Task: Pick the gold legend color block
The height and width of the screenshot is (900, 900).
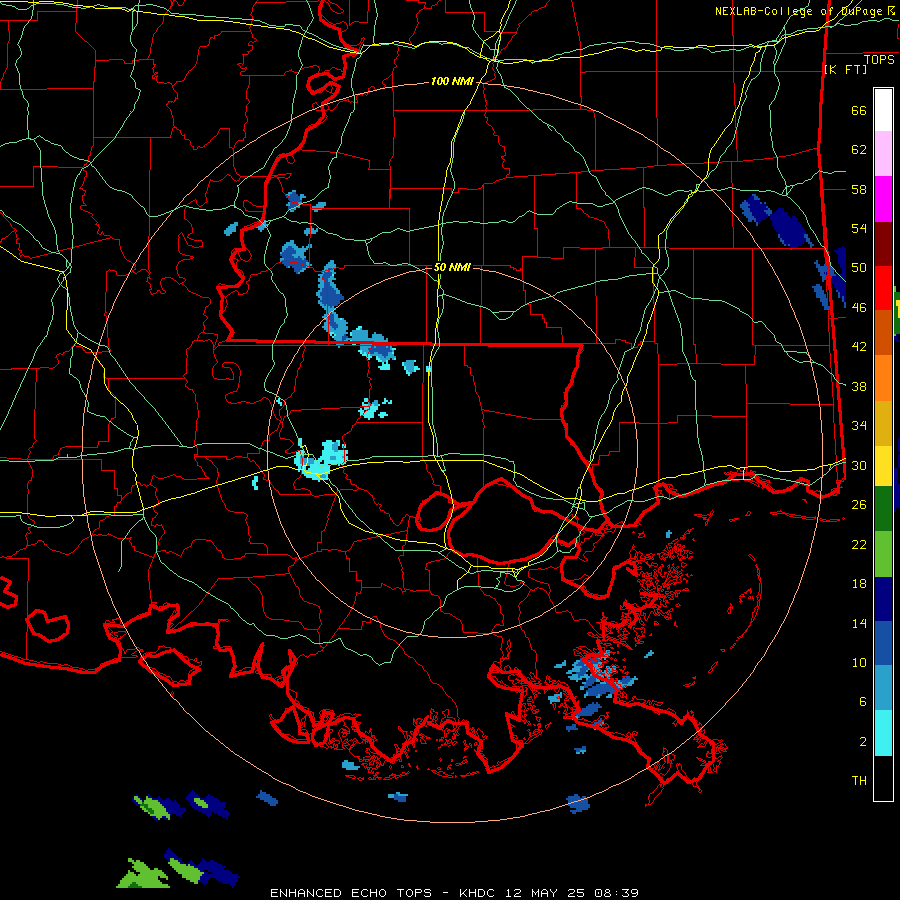Action: 883,422
